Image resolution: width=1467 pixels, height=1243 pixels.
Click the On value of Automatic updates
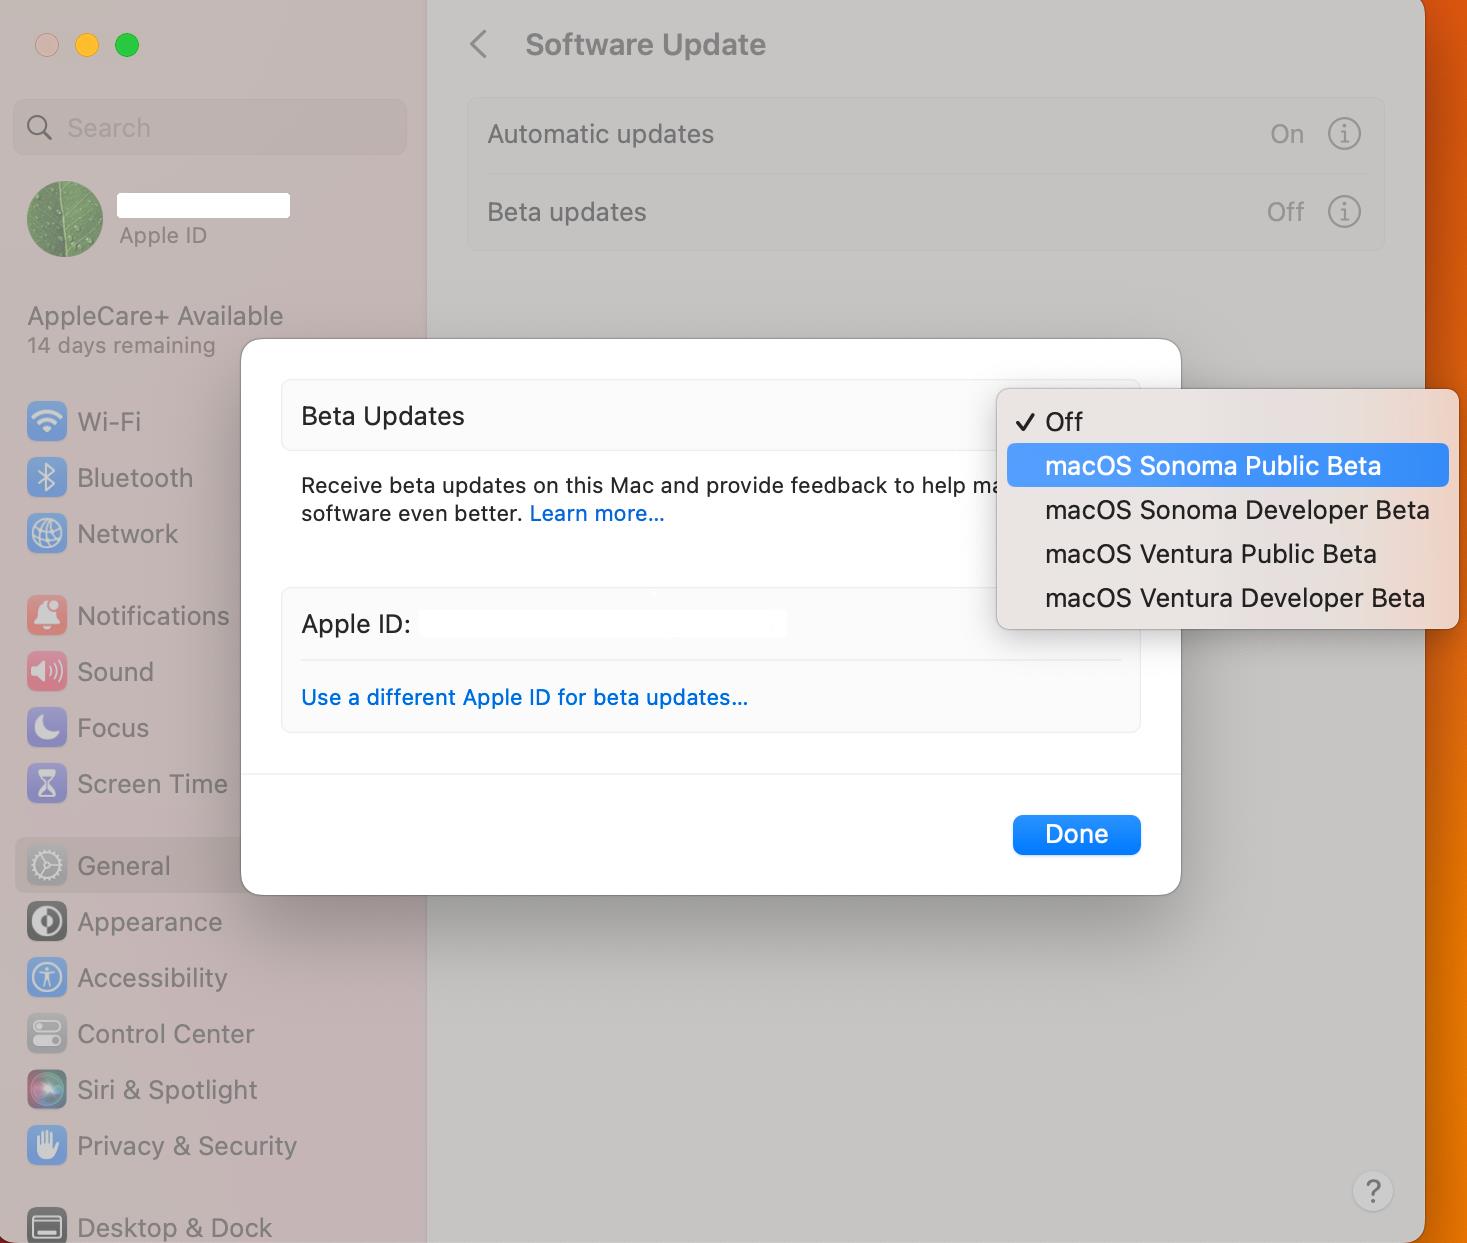tap(1287, 133)
